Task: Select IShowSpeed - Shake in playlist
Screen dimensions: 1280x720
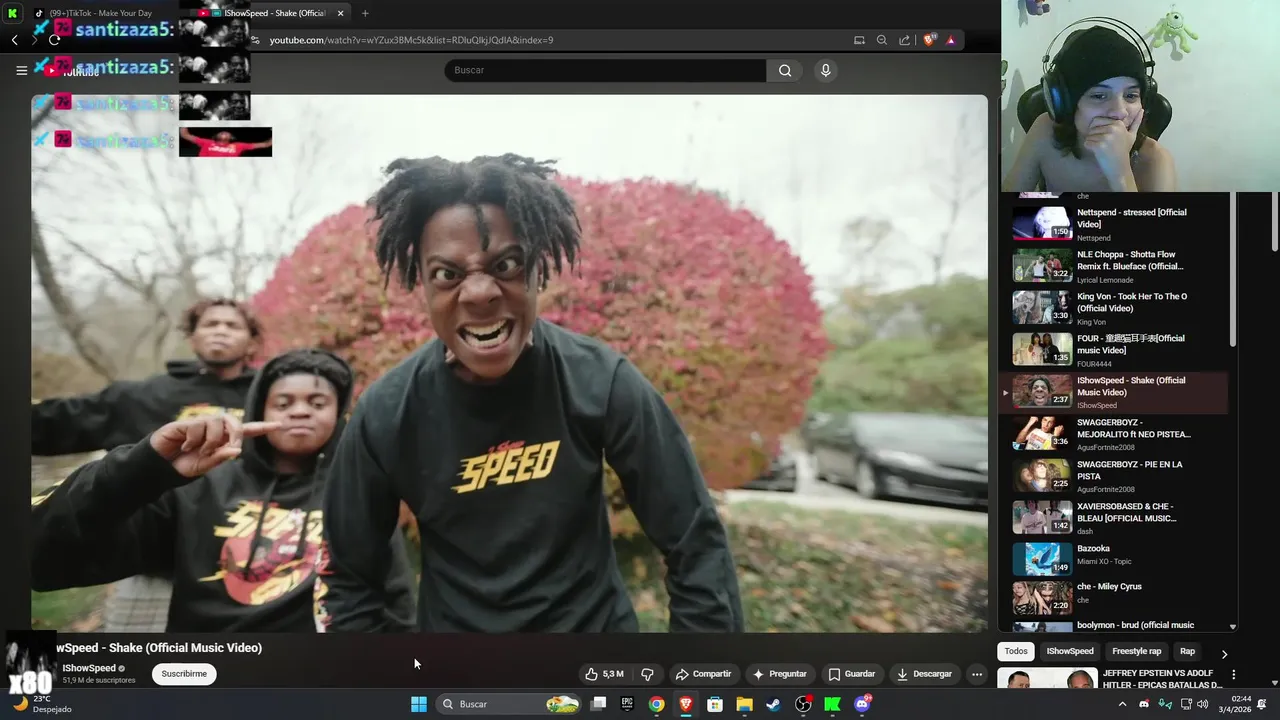Action: click(x=1113, y=391)
